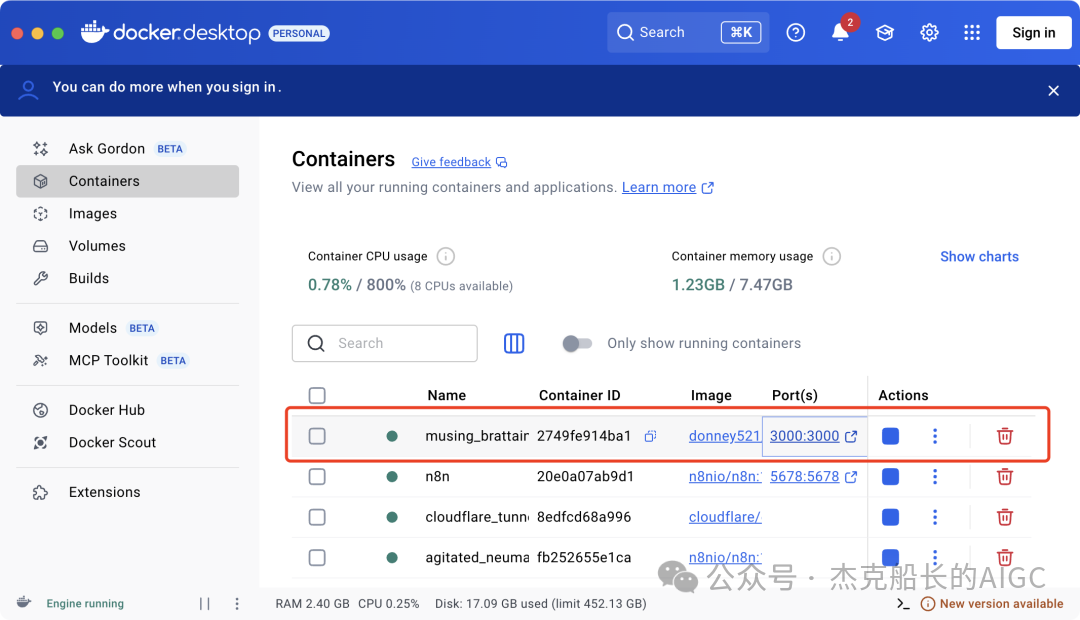Open the global Search box with ⌘K
Viewport: 1080px width, 620px height.
[x=687, y=32]
